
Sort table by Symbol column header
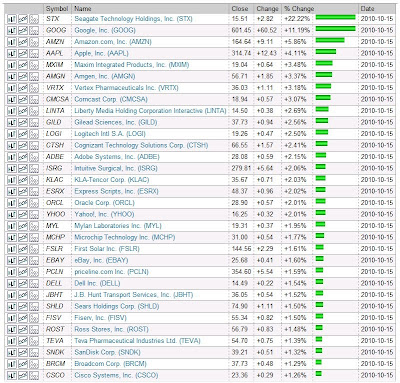point(57,9)
